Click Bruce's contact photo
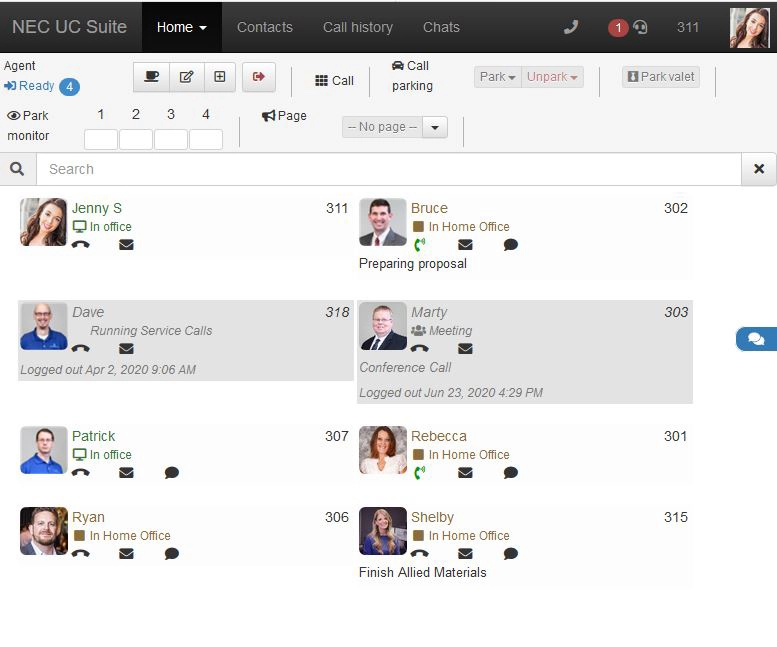777x647 pixels. coord(383,222)
